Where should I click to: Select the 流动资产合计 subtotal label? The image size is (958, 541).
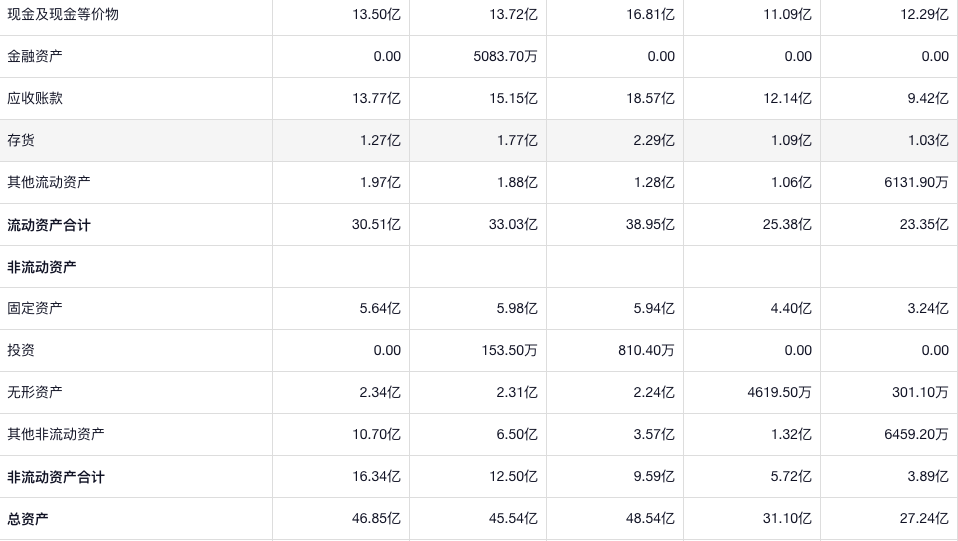[x=49, y=225]
